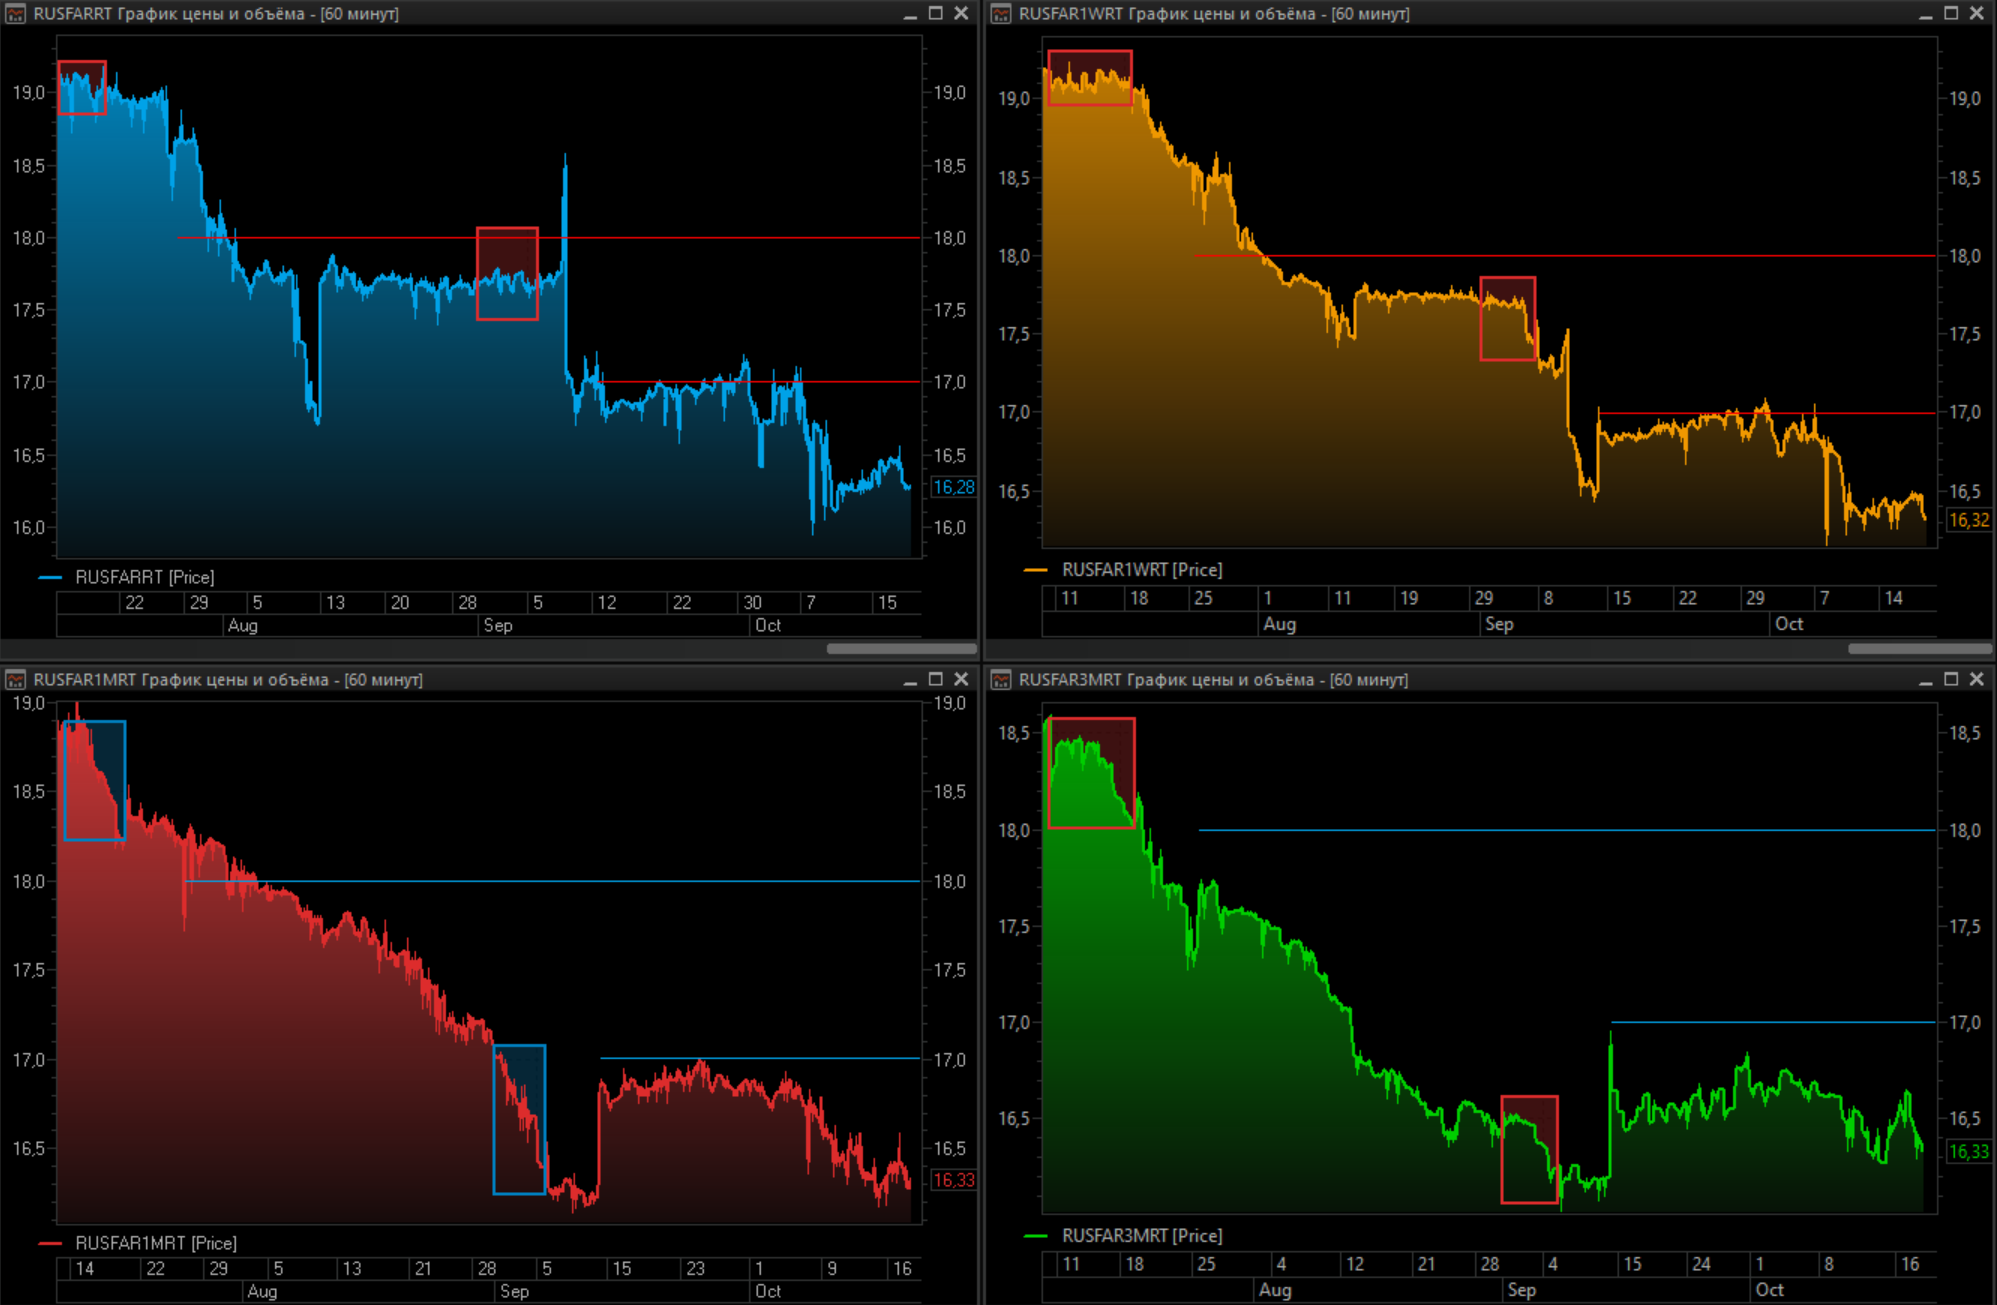The image size is (1997, 1305).
Task: Maximize the RUSFAR1MRT chart window
Action: click(936, 679)
